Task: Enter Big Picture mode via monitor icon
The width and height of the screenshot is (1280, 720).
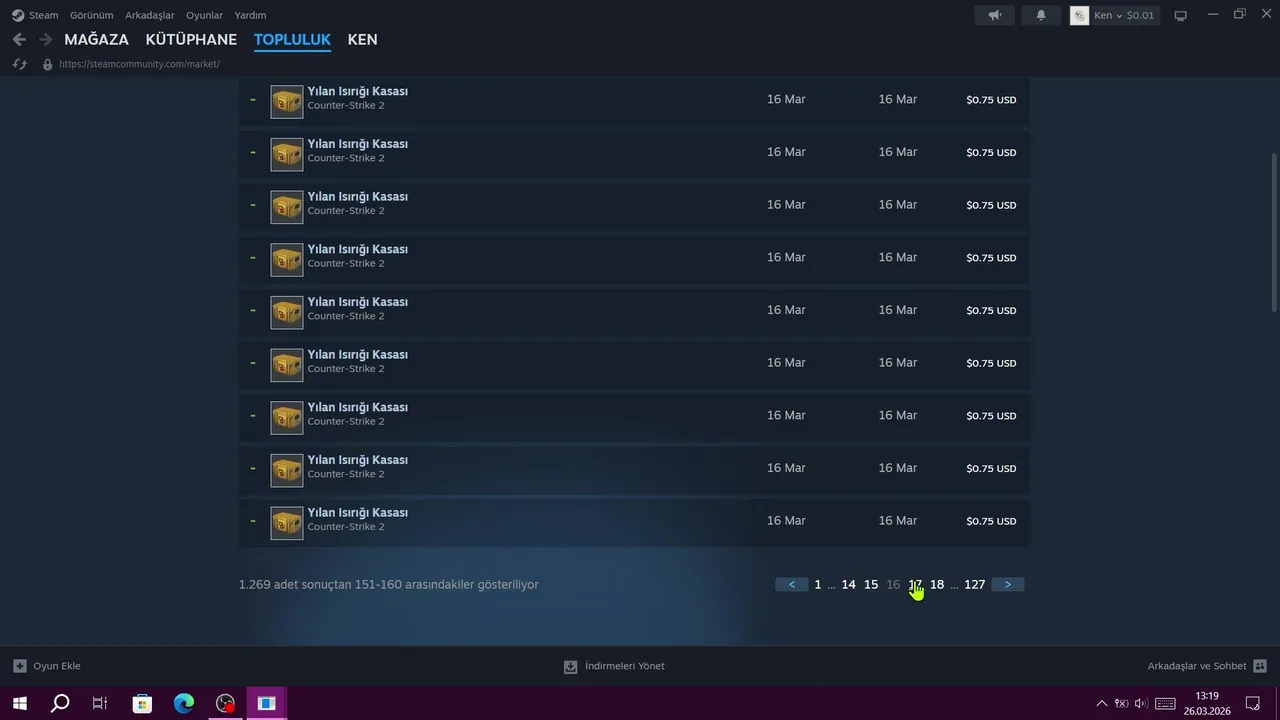Action: (x=1180, y=15)
